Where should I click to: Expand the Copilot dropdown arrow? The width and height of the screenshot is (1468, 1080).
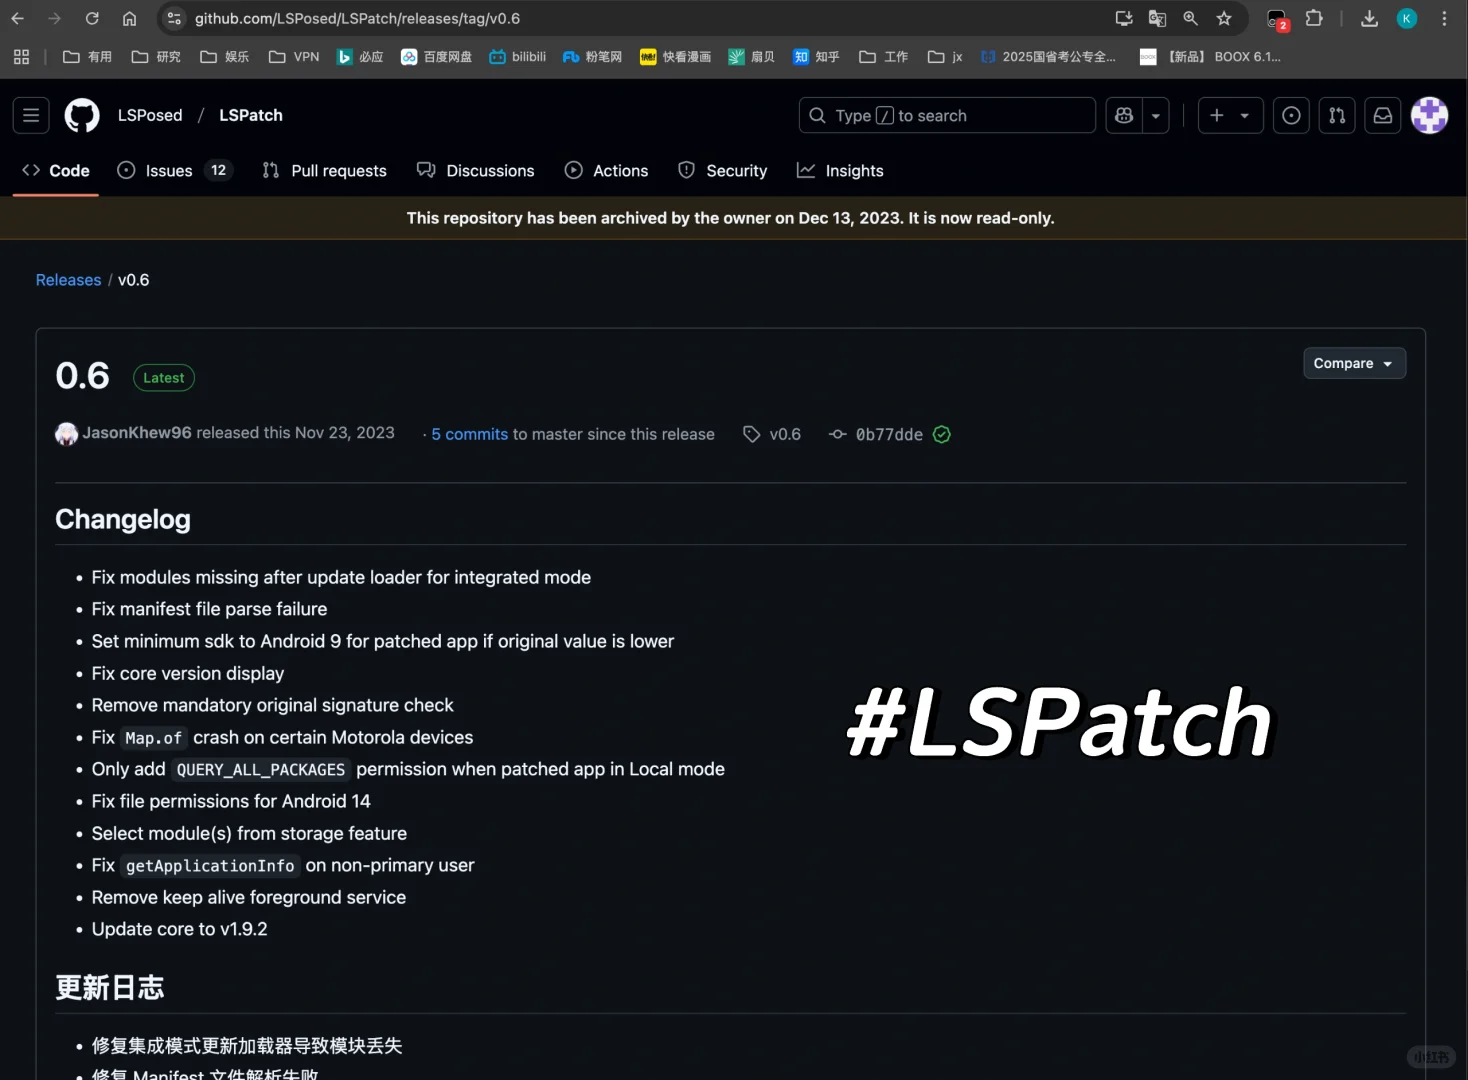coord(1156,115)
